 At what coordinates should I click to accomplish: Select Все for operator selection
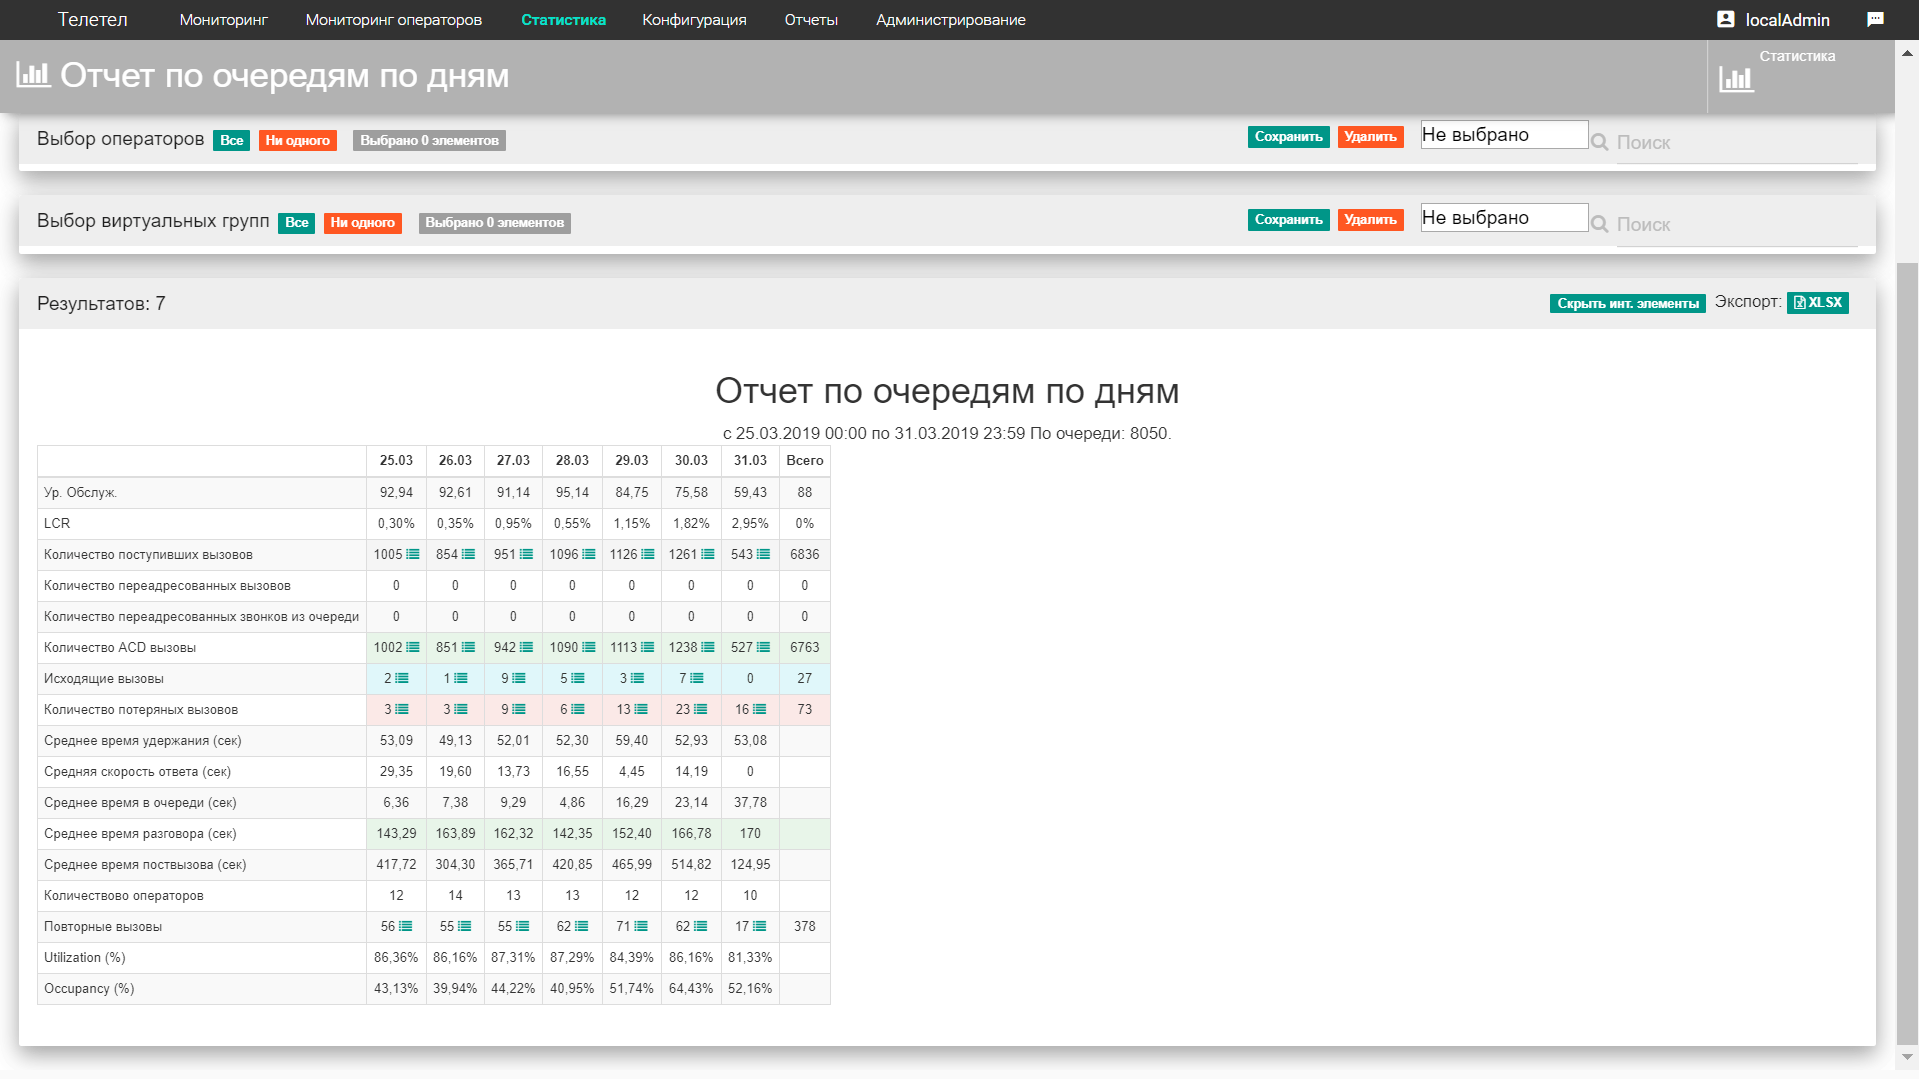232,140
